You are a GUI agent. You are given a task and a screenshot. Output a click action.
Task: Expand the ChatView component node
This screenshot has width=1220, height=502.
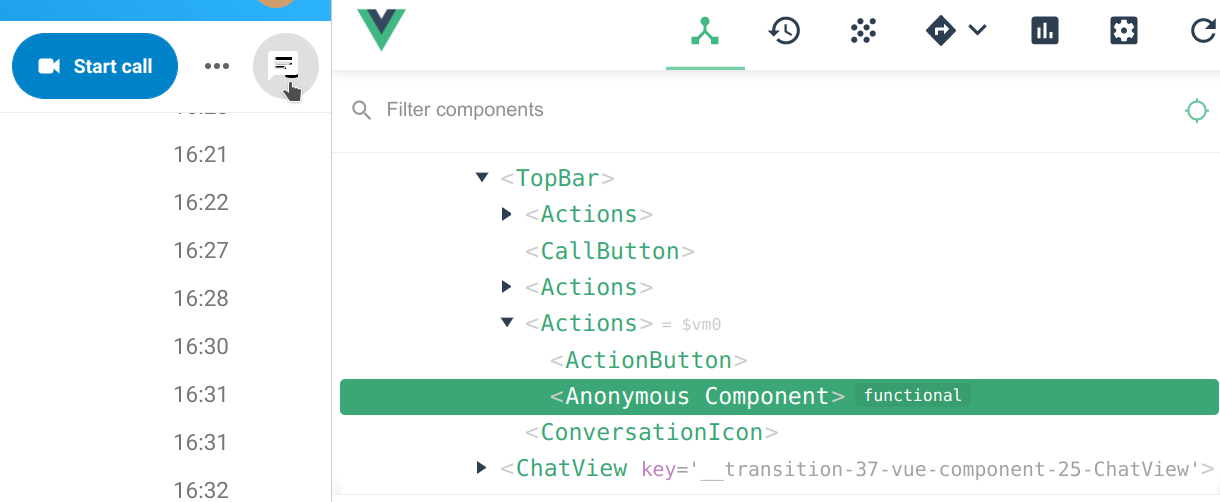(x=482, y=468)
